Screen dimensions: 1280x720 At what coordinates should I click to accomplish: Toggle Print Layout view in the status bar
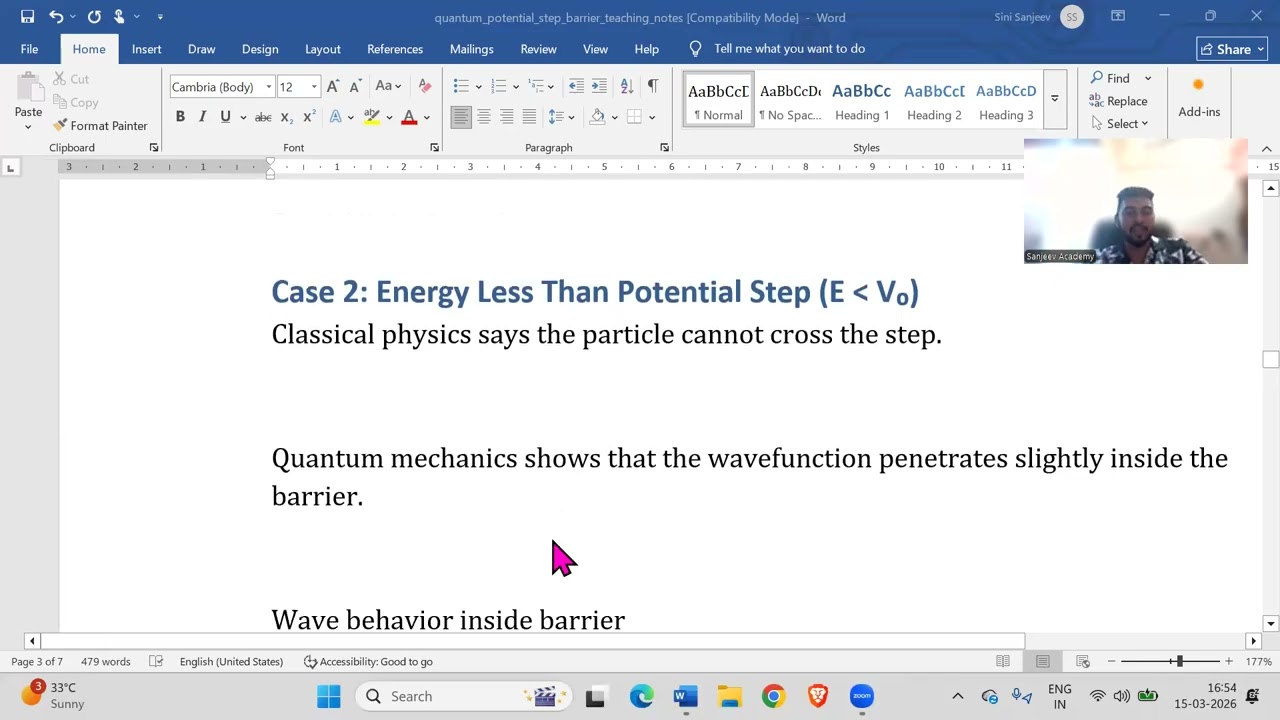1042,661
